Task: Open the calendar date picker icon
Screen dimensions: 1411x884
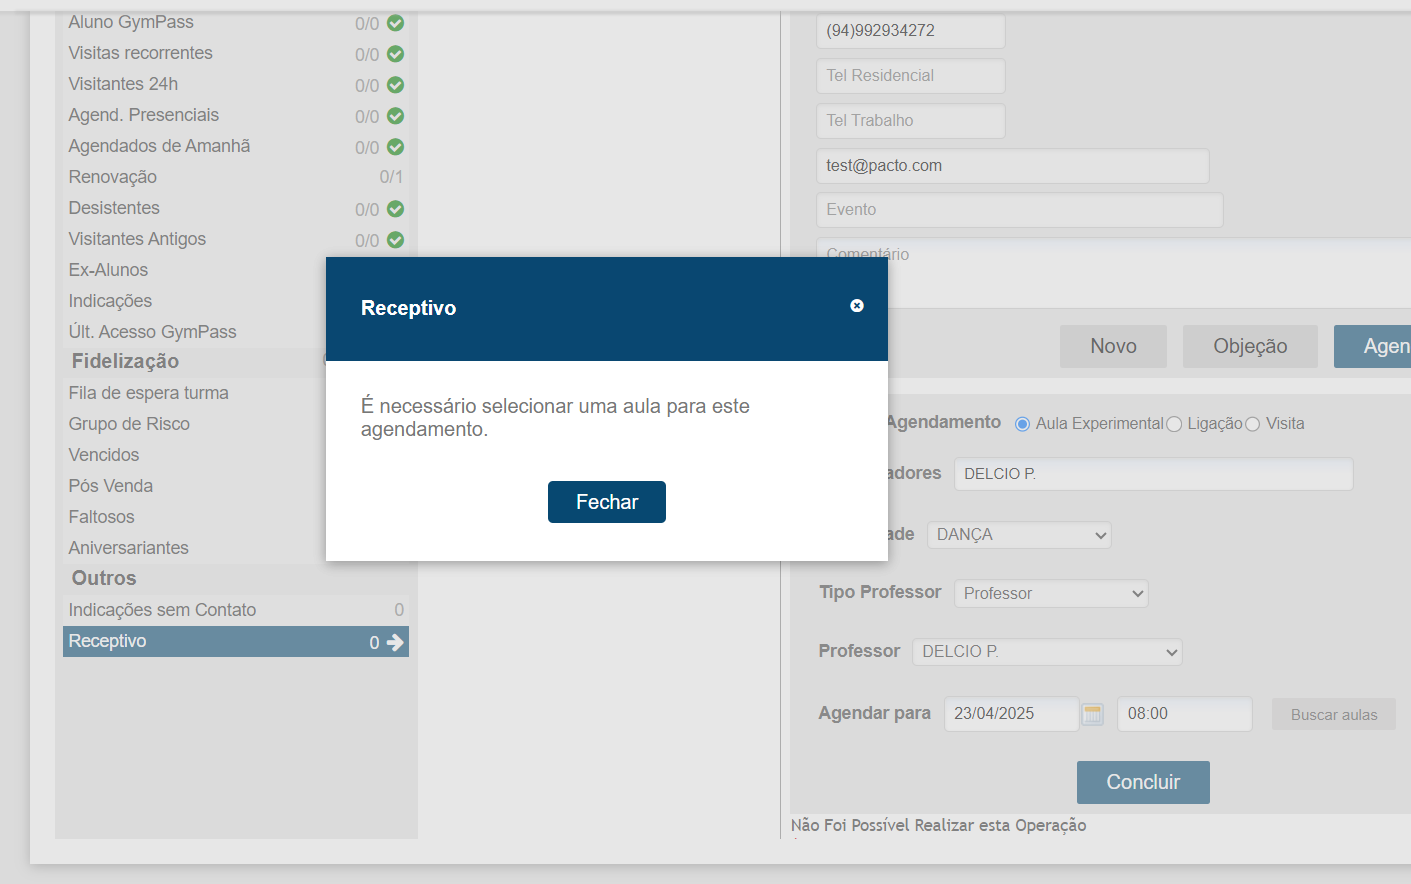Action: pyautogui.click(x=1093, y=714)
